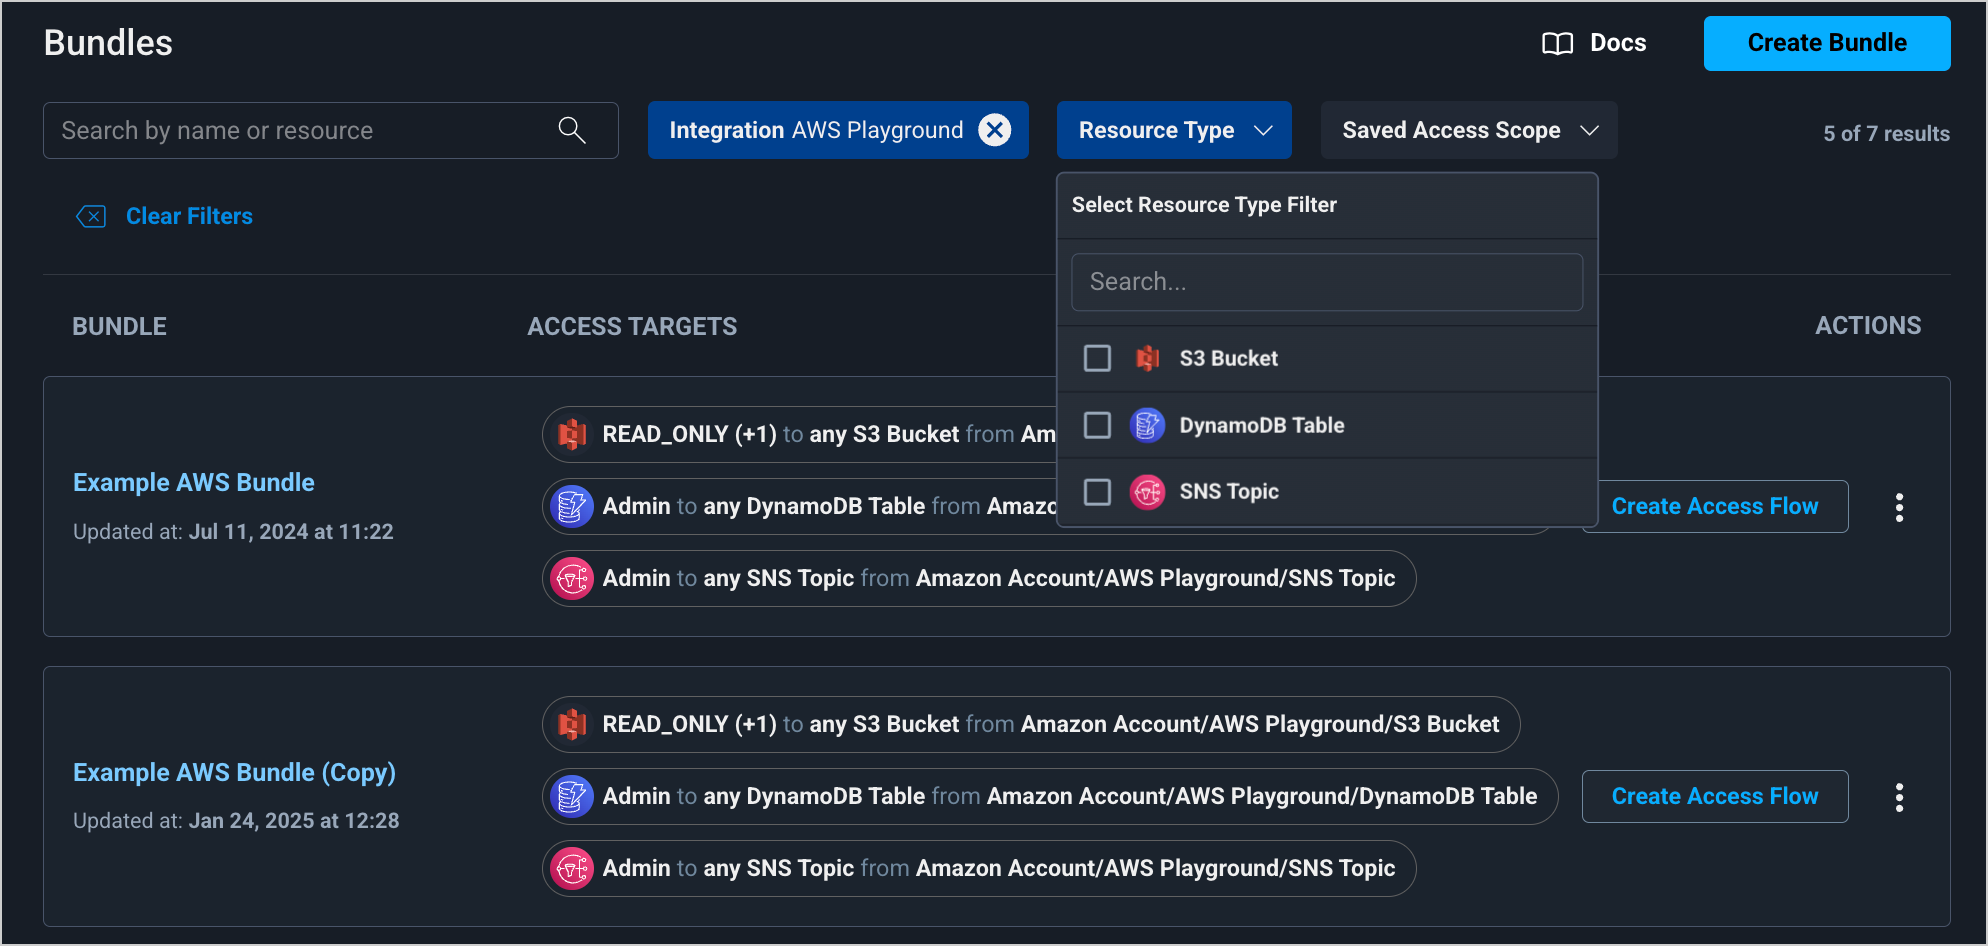
Task: Click DynamoDB icon in Copy bundle row
Action: [x=573, y=797]
